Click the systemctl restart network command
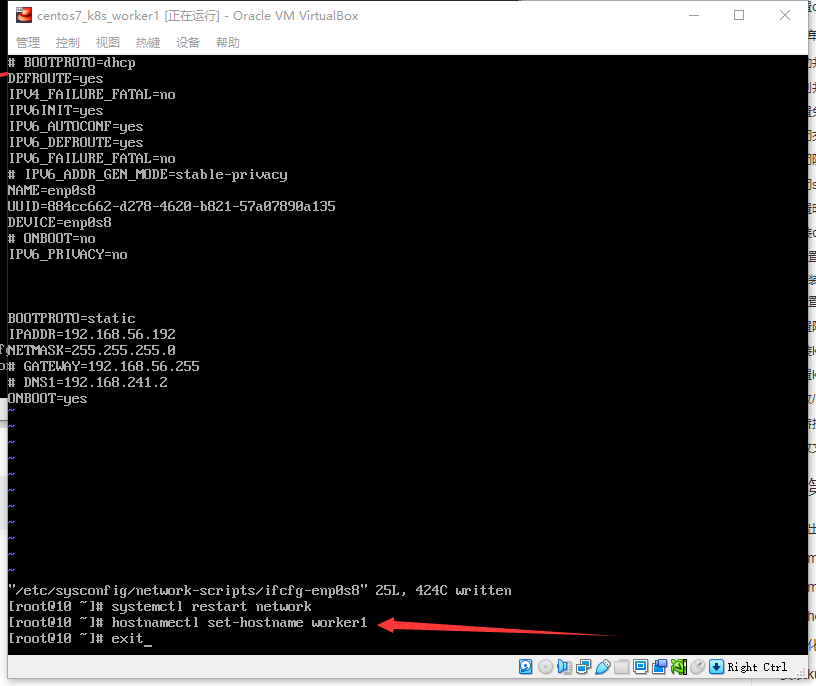The width and height of the screenshot is (816, 686). coord(211,606)
